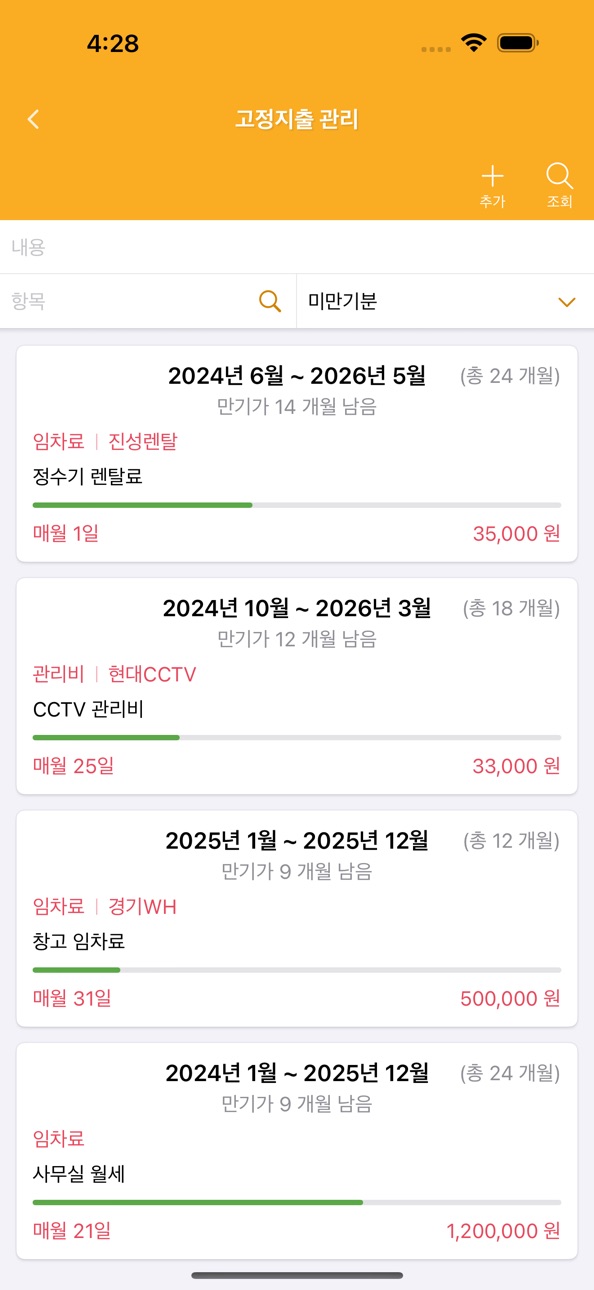Tap the 현대CCTV vendor label

click(x=152, y=674)
